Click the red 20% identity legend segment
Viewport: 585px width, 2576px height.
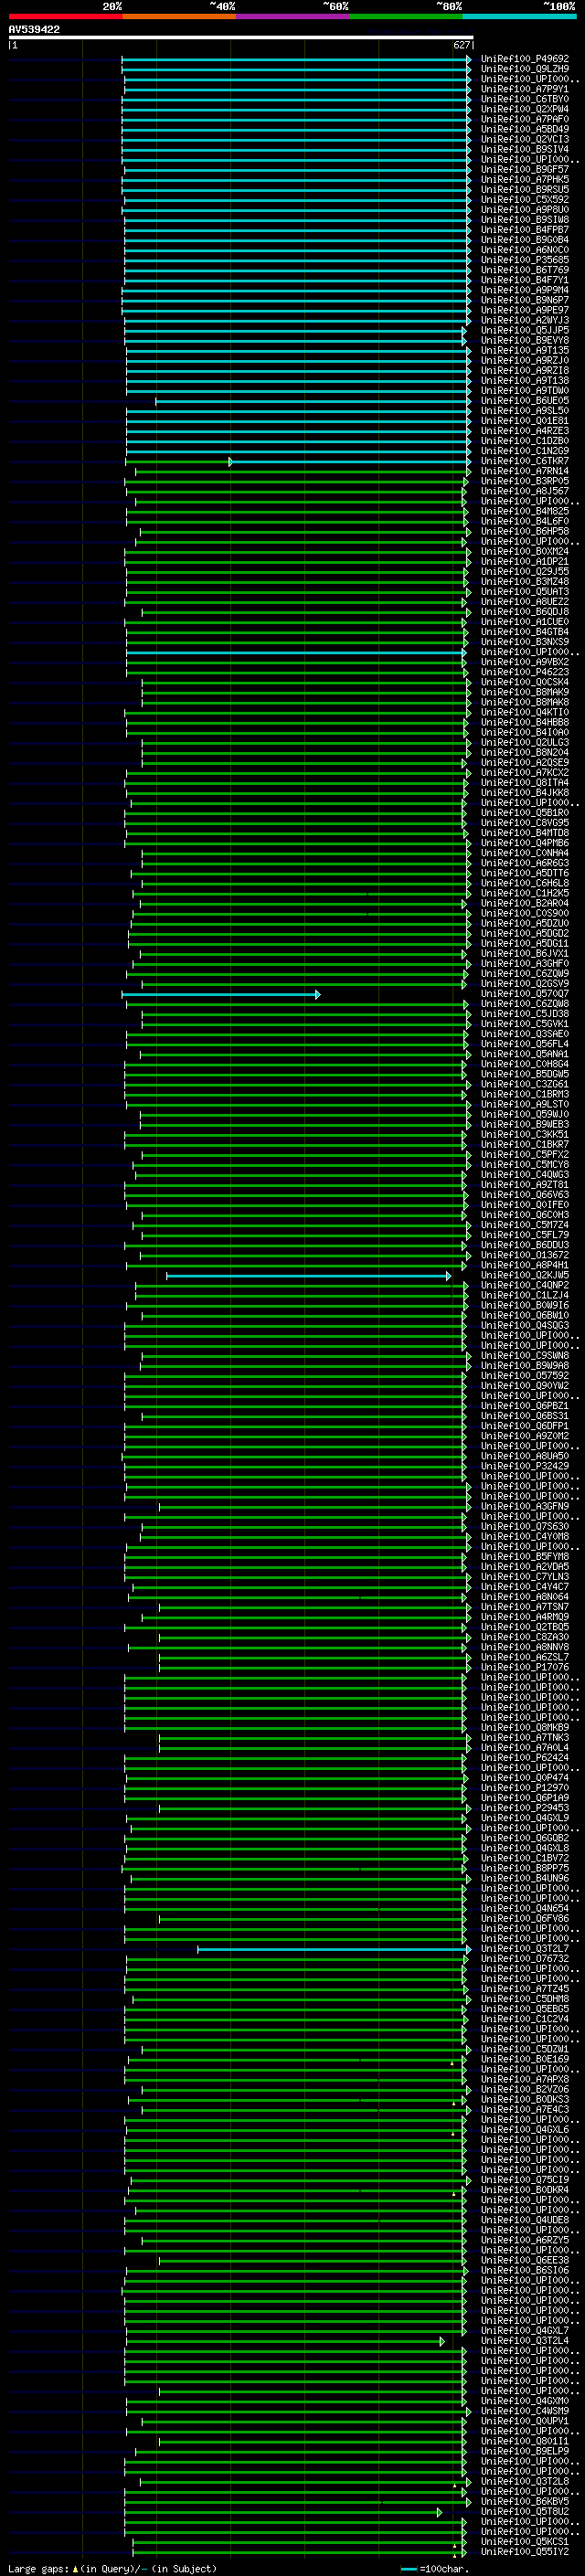pyautogui.click(x=65, y=16)
